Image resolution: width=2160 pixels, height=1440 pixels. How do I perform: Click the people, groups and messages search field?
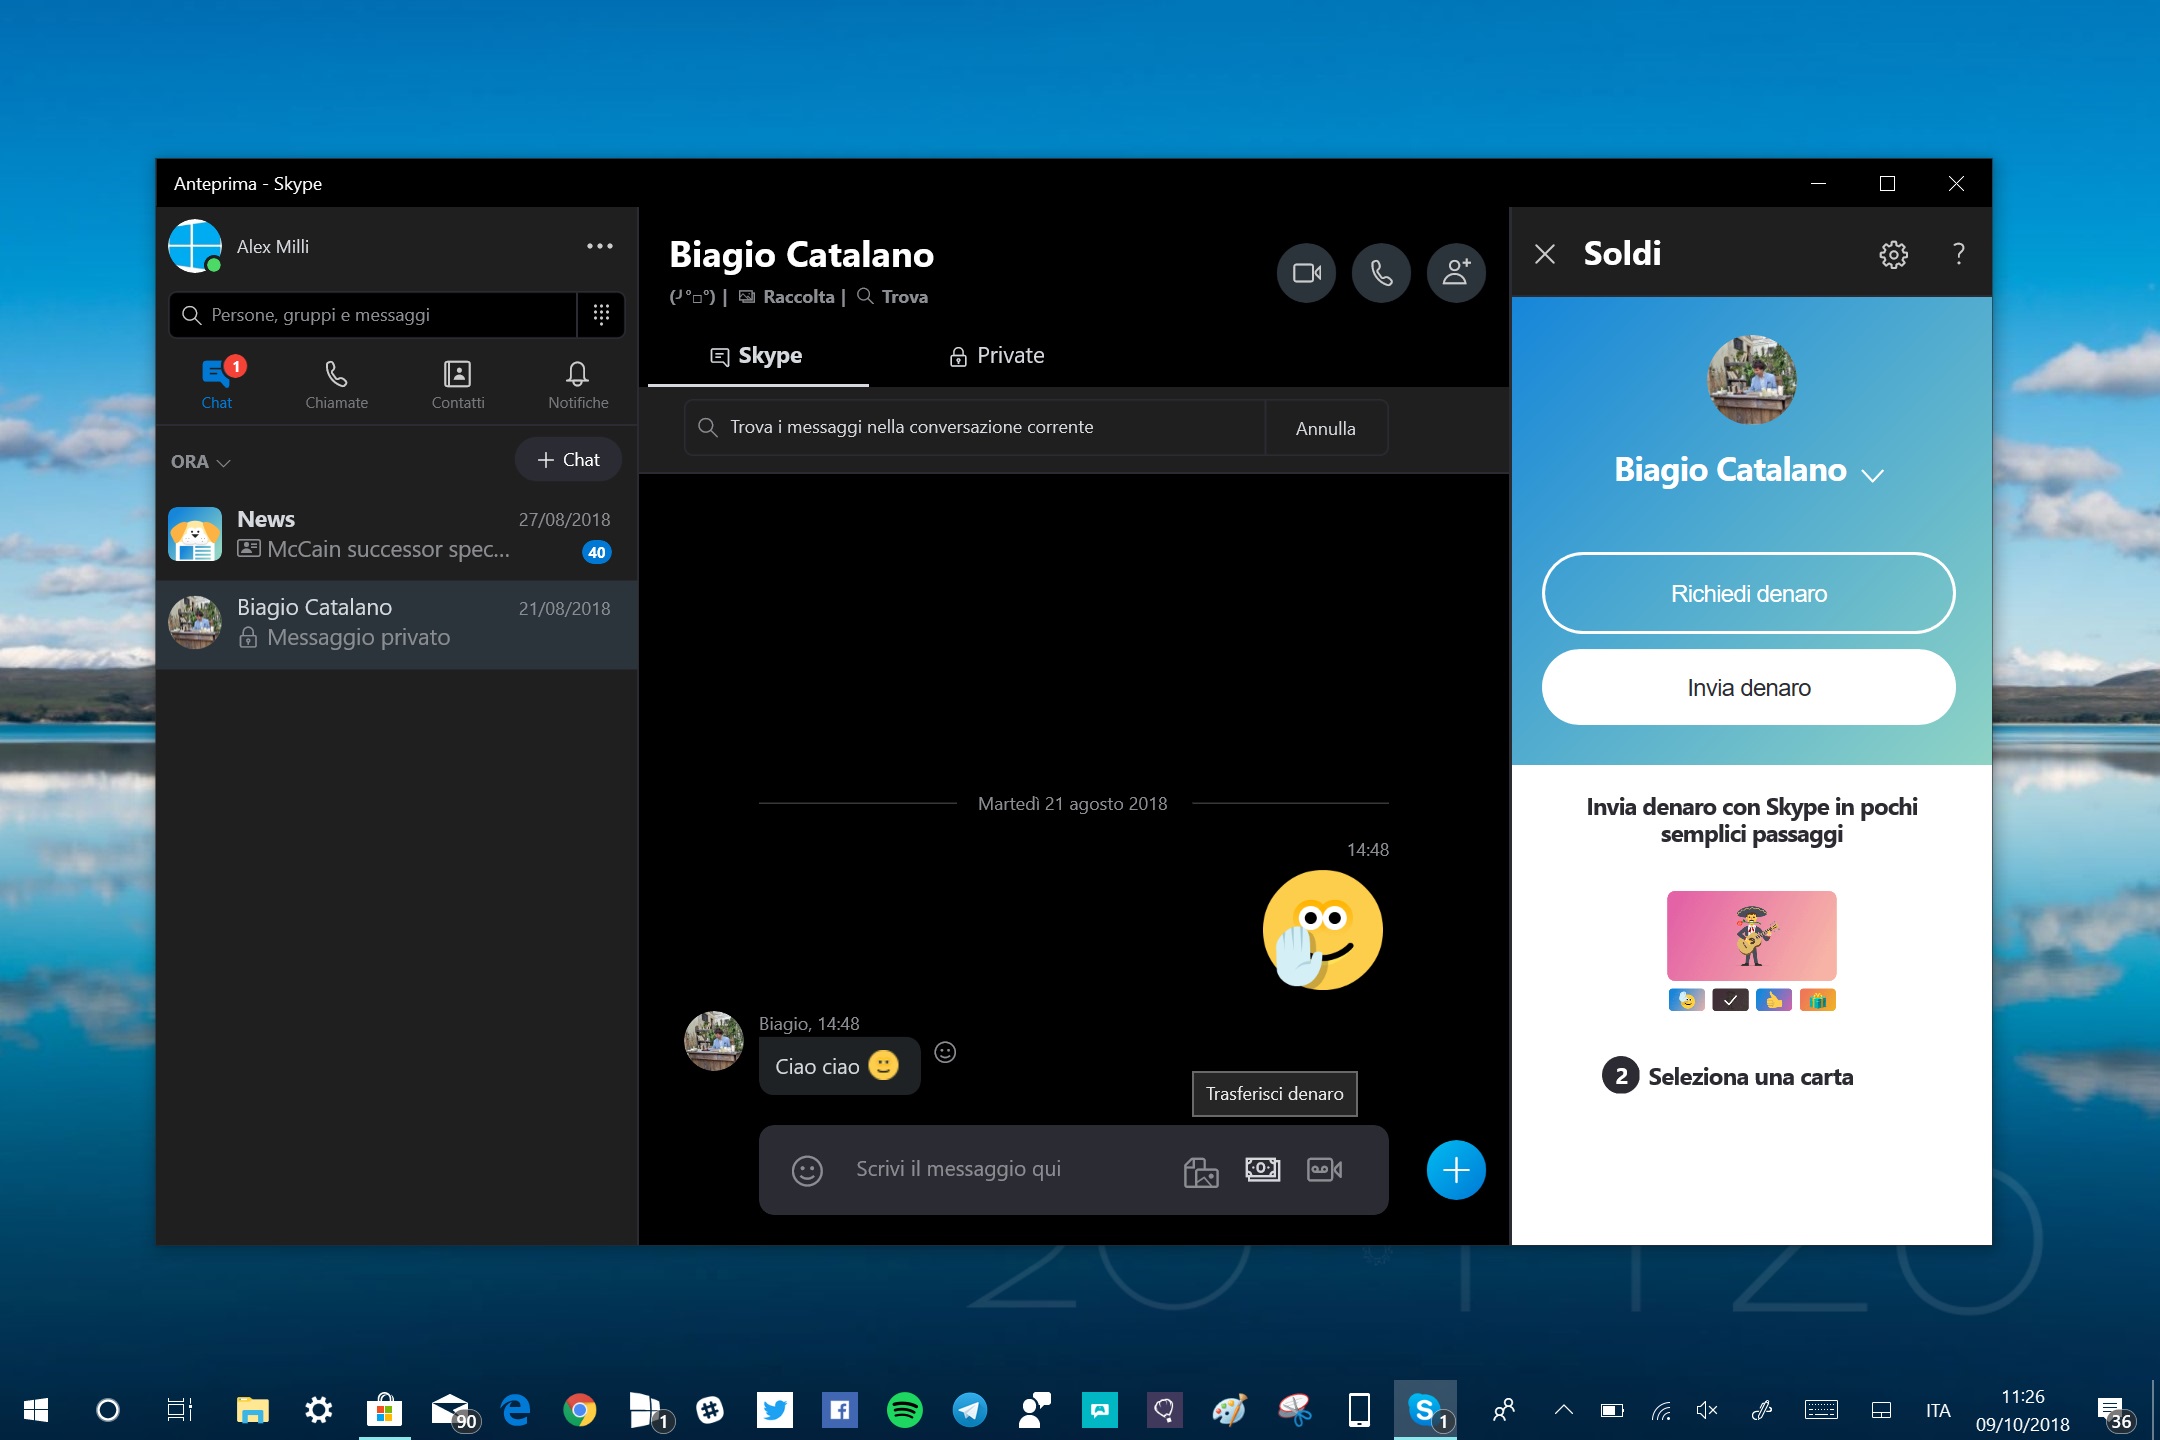(372, 315)
